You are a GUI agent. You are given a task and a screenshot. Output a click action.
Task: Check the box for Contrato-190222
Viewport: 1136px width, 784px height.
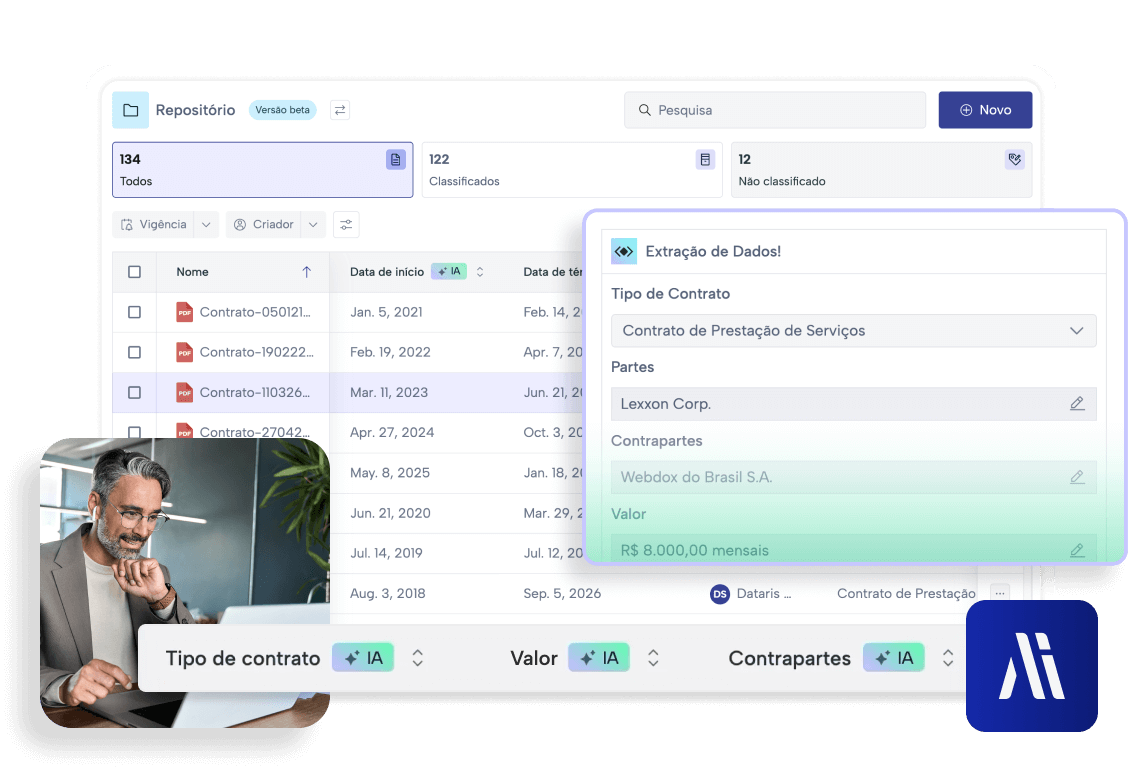coord(135,352)
